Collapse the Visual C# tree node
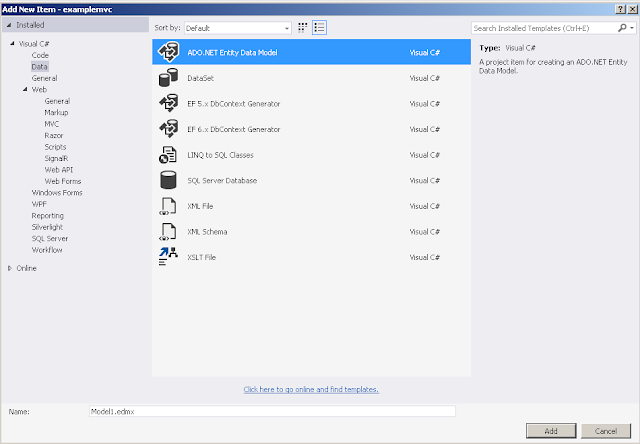 pyautogui.click(x=12, y=43)
